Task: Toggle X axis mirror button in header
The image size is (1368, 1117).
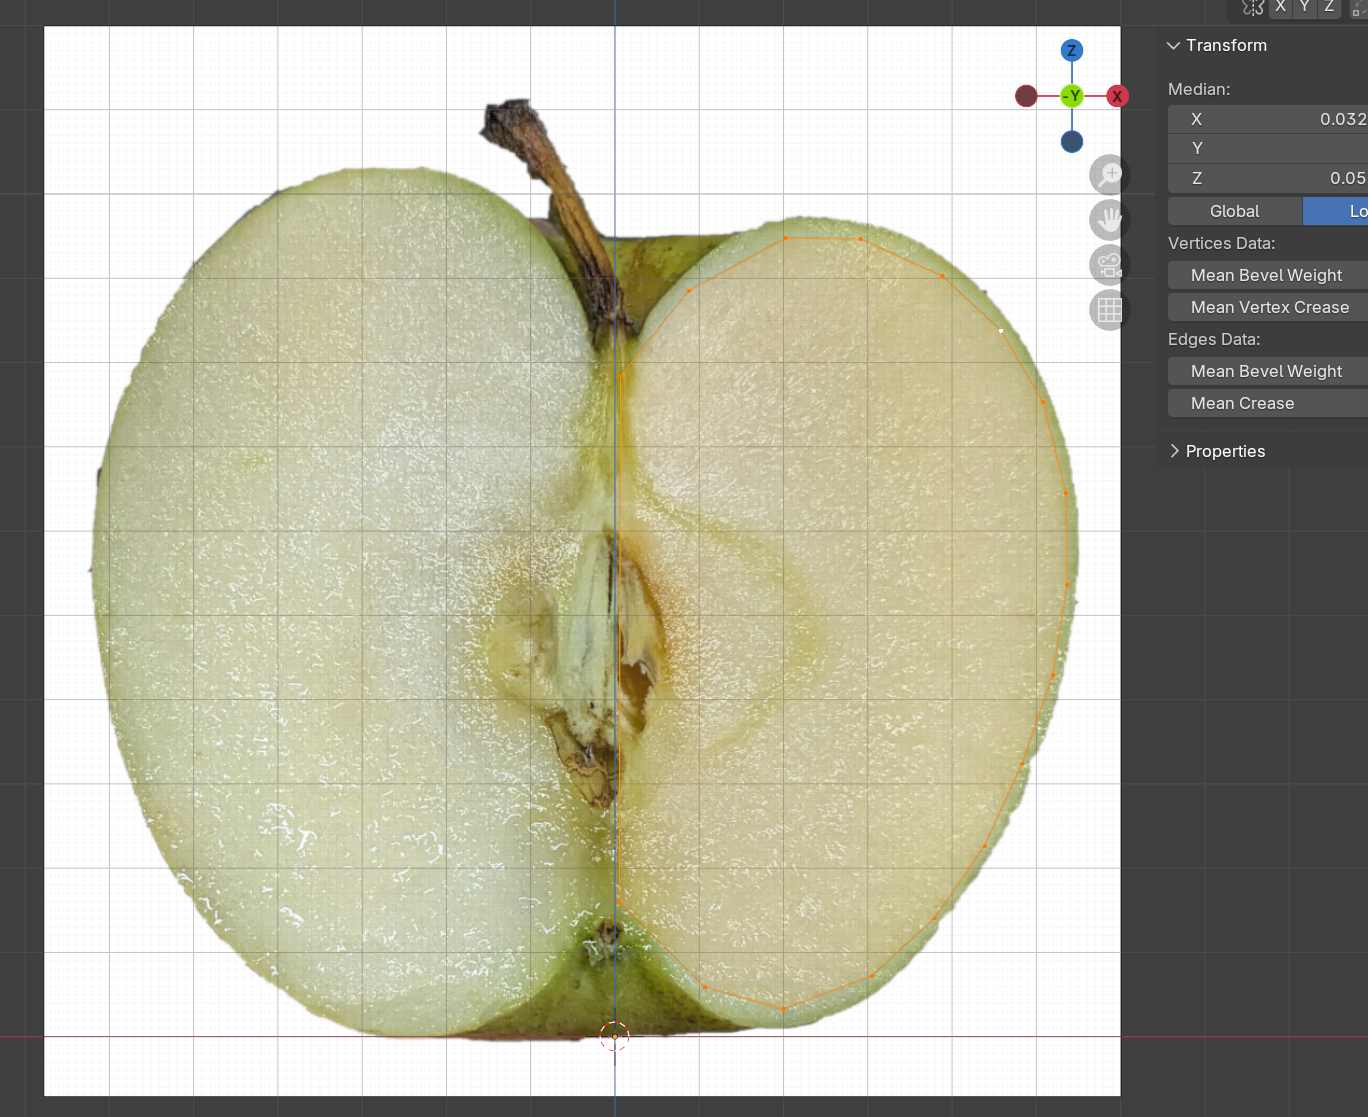Action: pyautogui.click(x=1280, y=7)
